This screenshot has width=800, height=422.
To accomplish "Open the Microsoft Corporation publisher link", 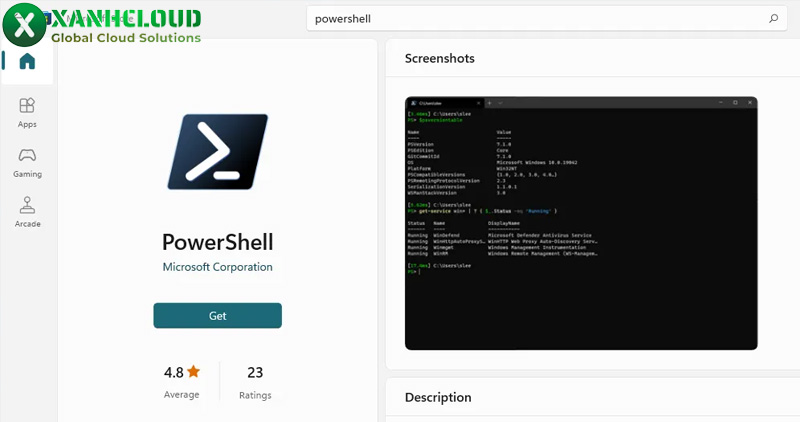I will [x=217, y=267].
